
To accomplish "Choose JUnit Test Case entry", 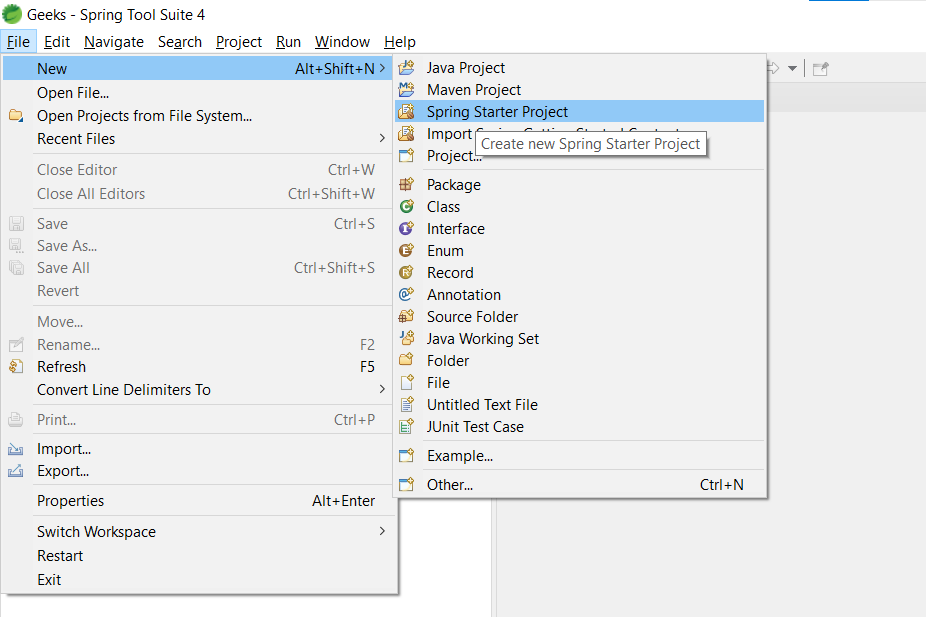I will coord(579,426).
